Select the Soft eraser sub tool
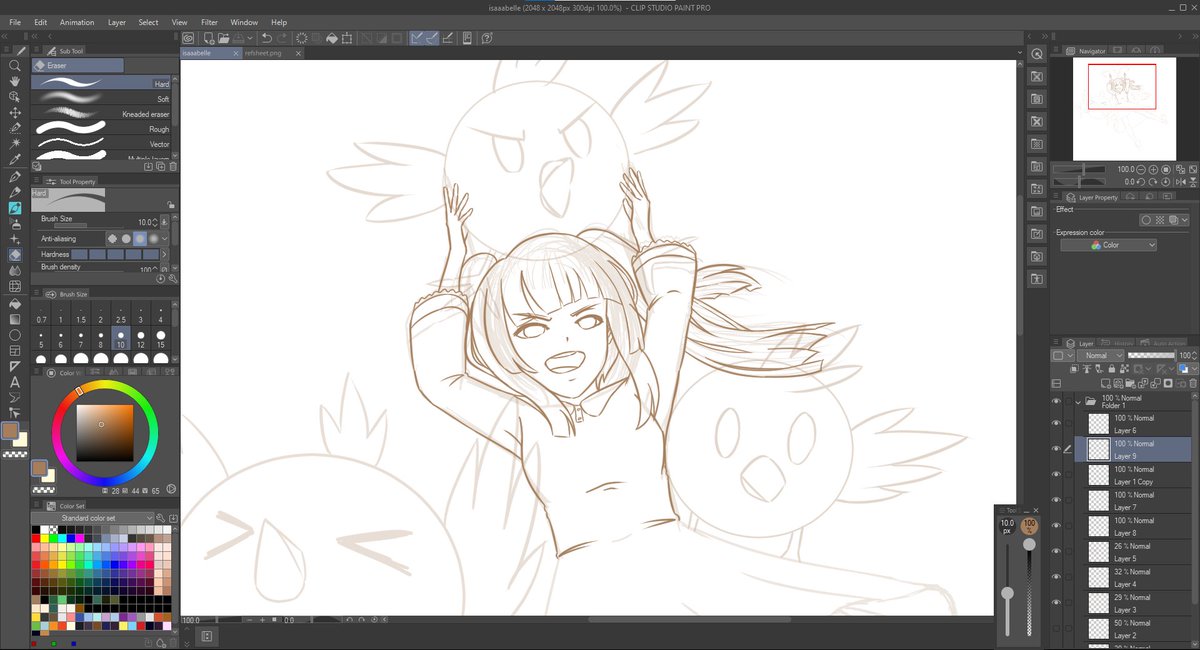This screenshot has height=650, width=1200. click(100, 99)
